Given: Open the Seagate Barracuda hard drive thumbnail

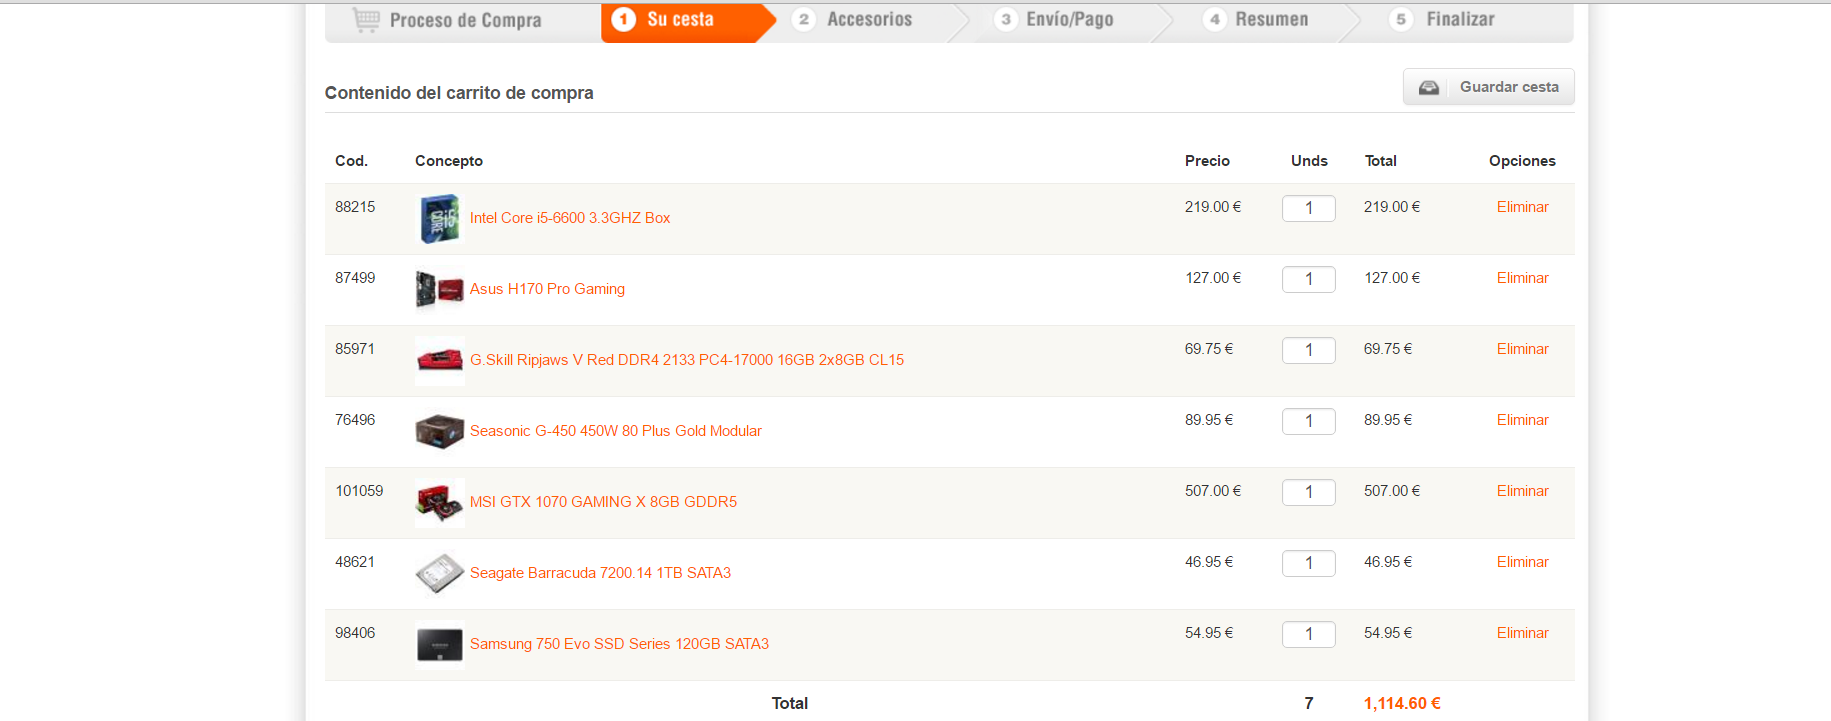Looking at the screenshot, I should 440,574.
